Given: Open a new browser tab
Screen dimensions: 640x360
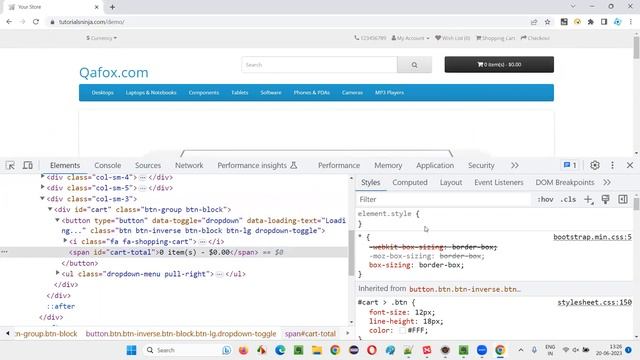Looking at the screenshot, I should pos(112,7).
